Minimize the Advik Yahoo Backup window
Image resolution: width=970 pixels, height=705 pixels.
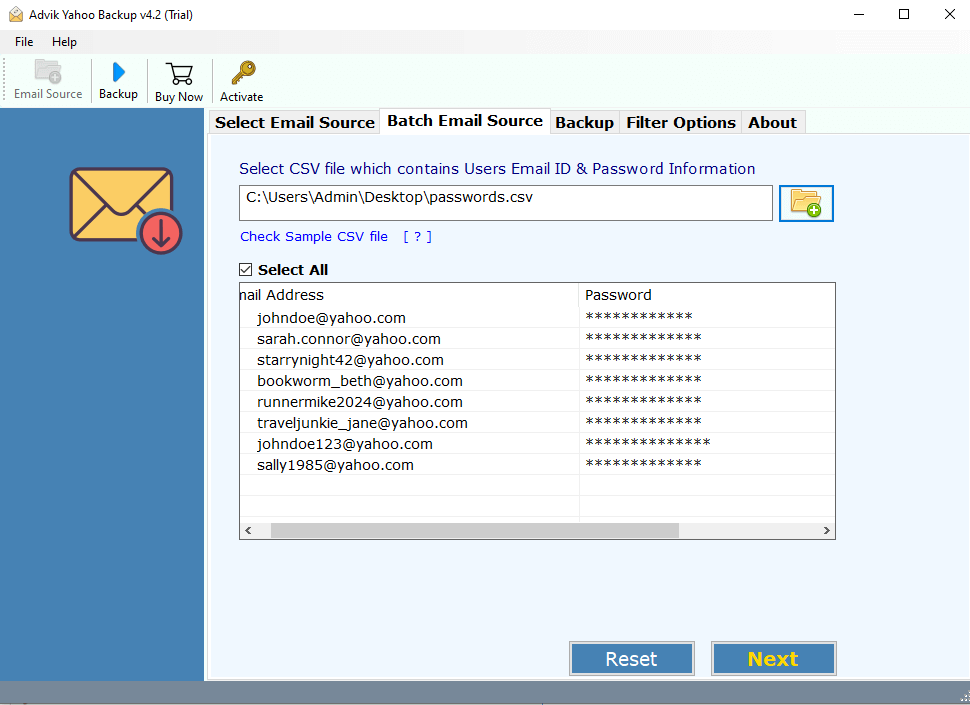pos(859,14)
